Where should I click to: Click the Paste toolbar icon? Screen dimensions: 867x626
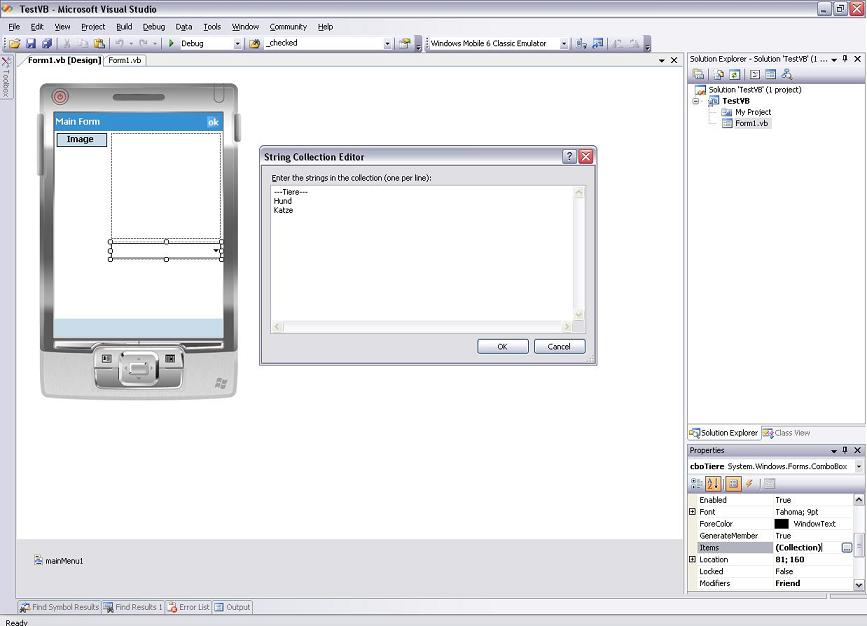click(x=99, y=43)
